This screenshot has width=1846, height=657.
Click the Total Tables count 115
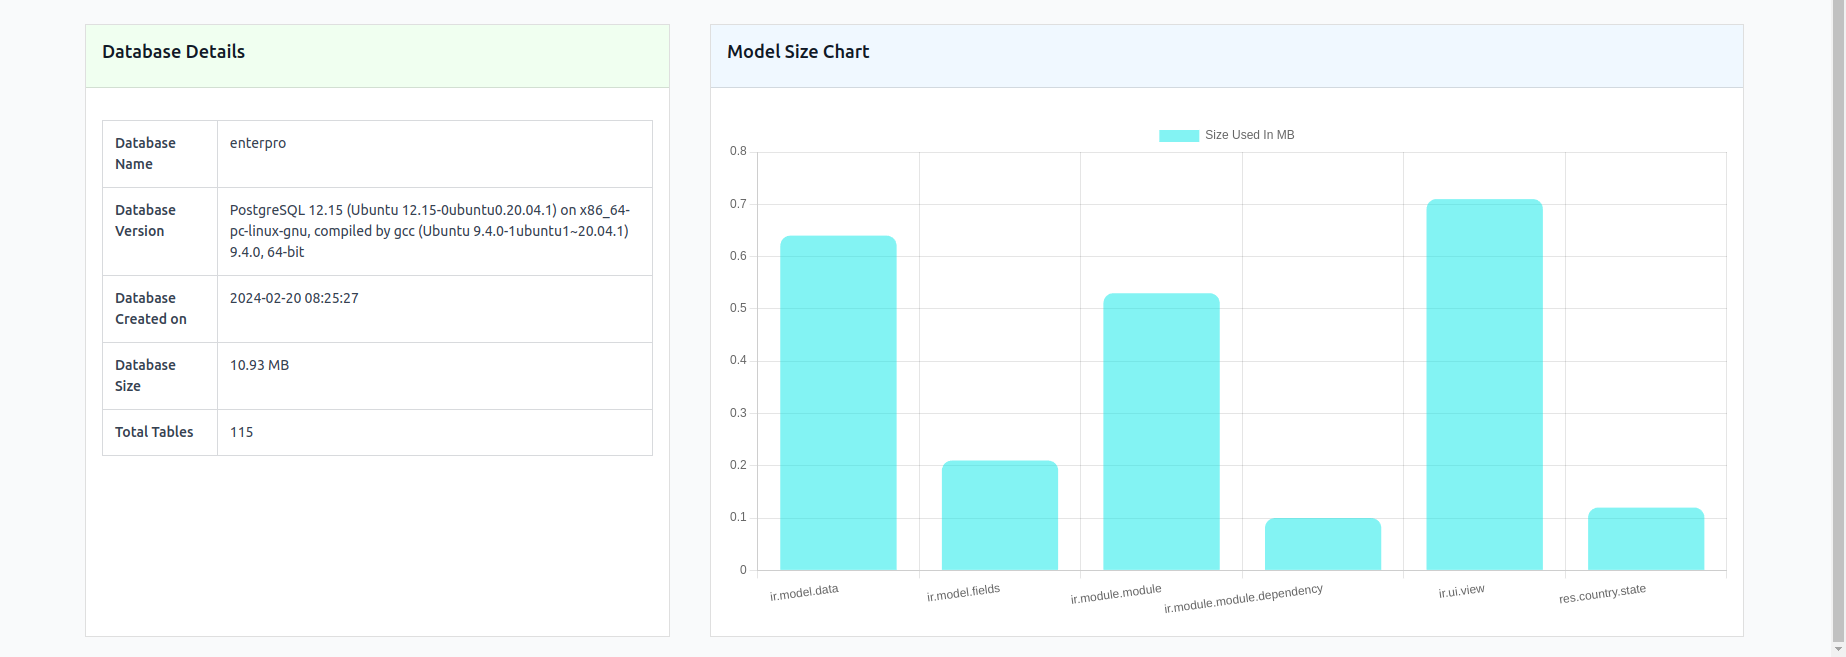[x=241, y=432]
